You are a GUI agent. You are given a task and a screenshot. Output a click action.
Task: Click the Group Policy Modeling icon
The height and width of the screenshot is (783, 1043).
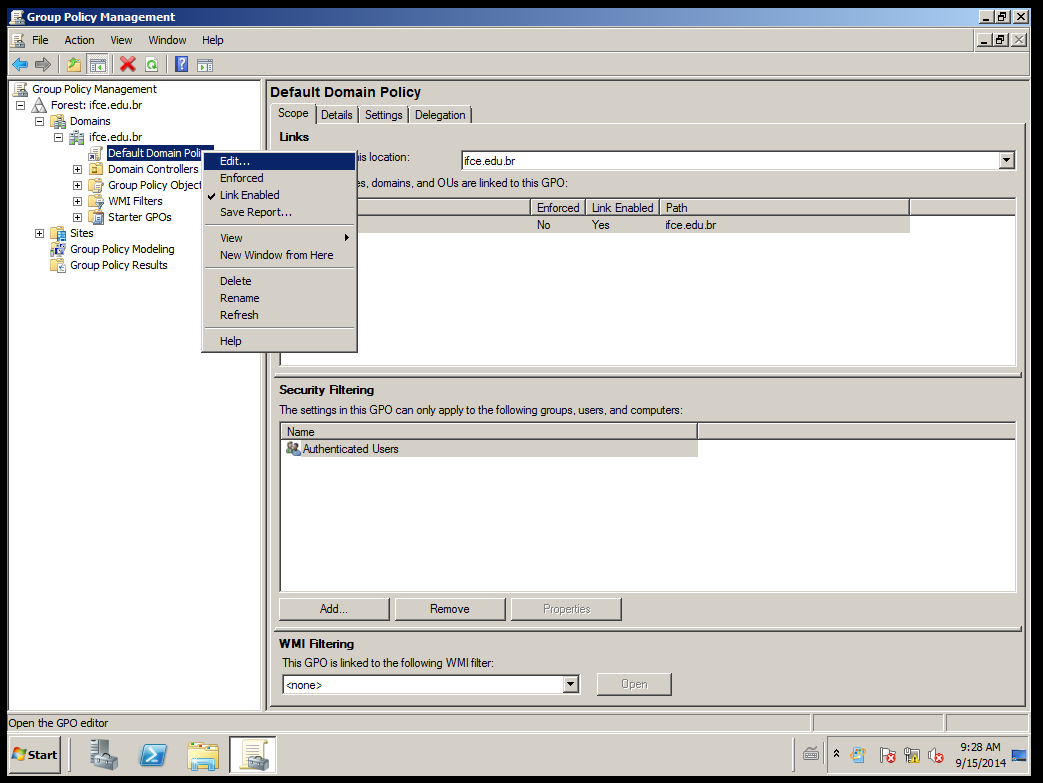point(59,249)
